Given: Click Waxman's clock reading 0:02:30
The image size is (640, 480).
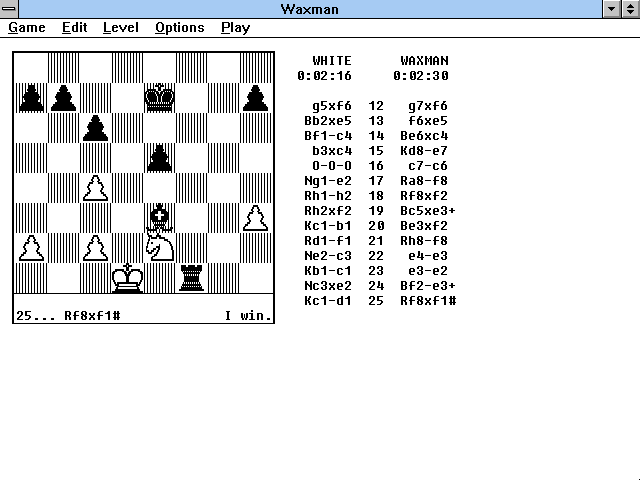Looking at the screenshot, I should [x=421, y=76].
